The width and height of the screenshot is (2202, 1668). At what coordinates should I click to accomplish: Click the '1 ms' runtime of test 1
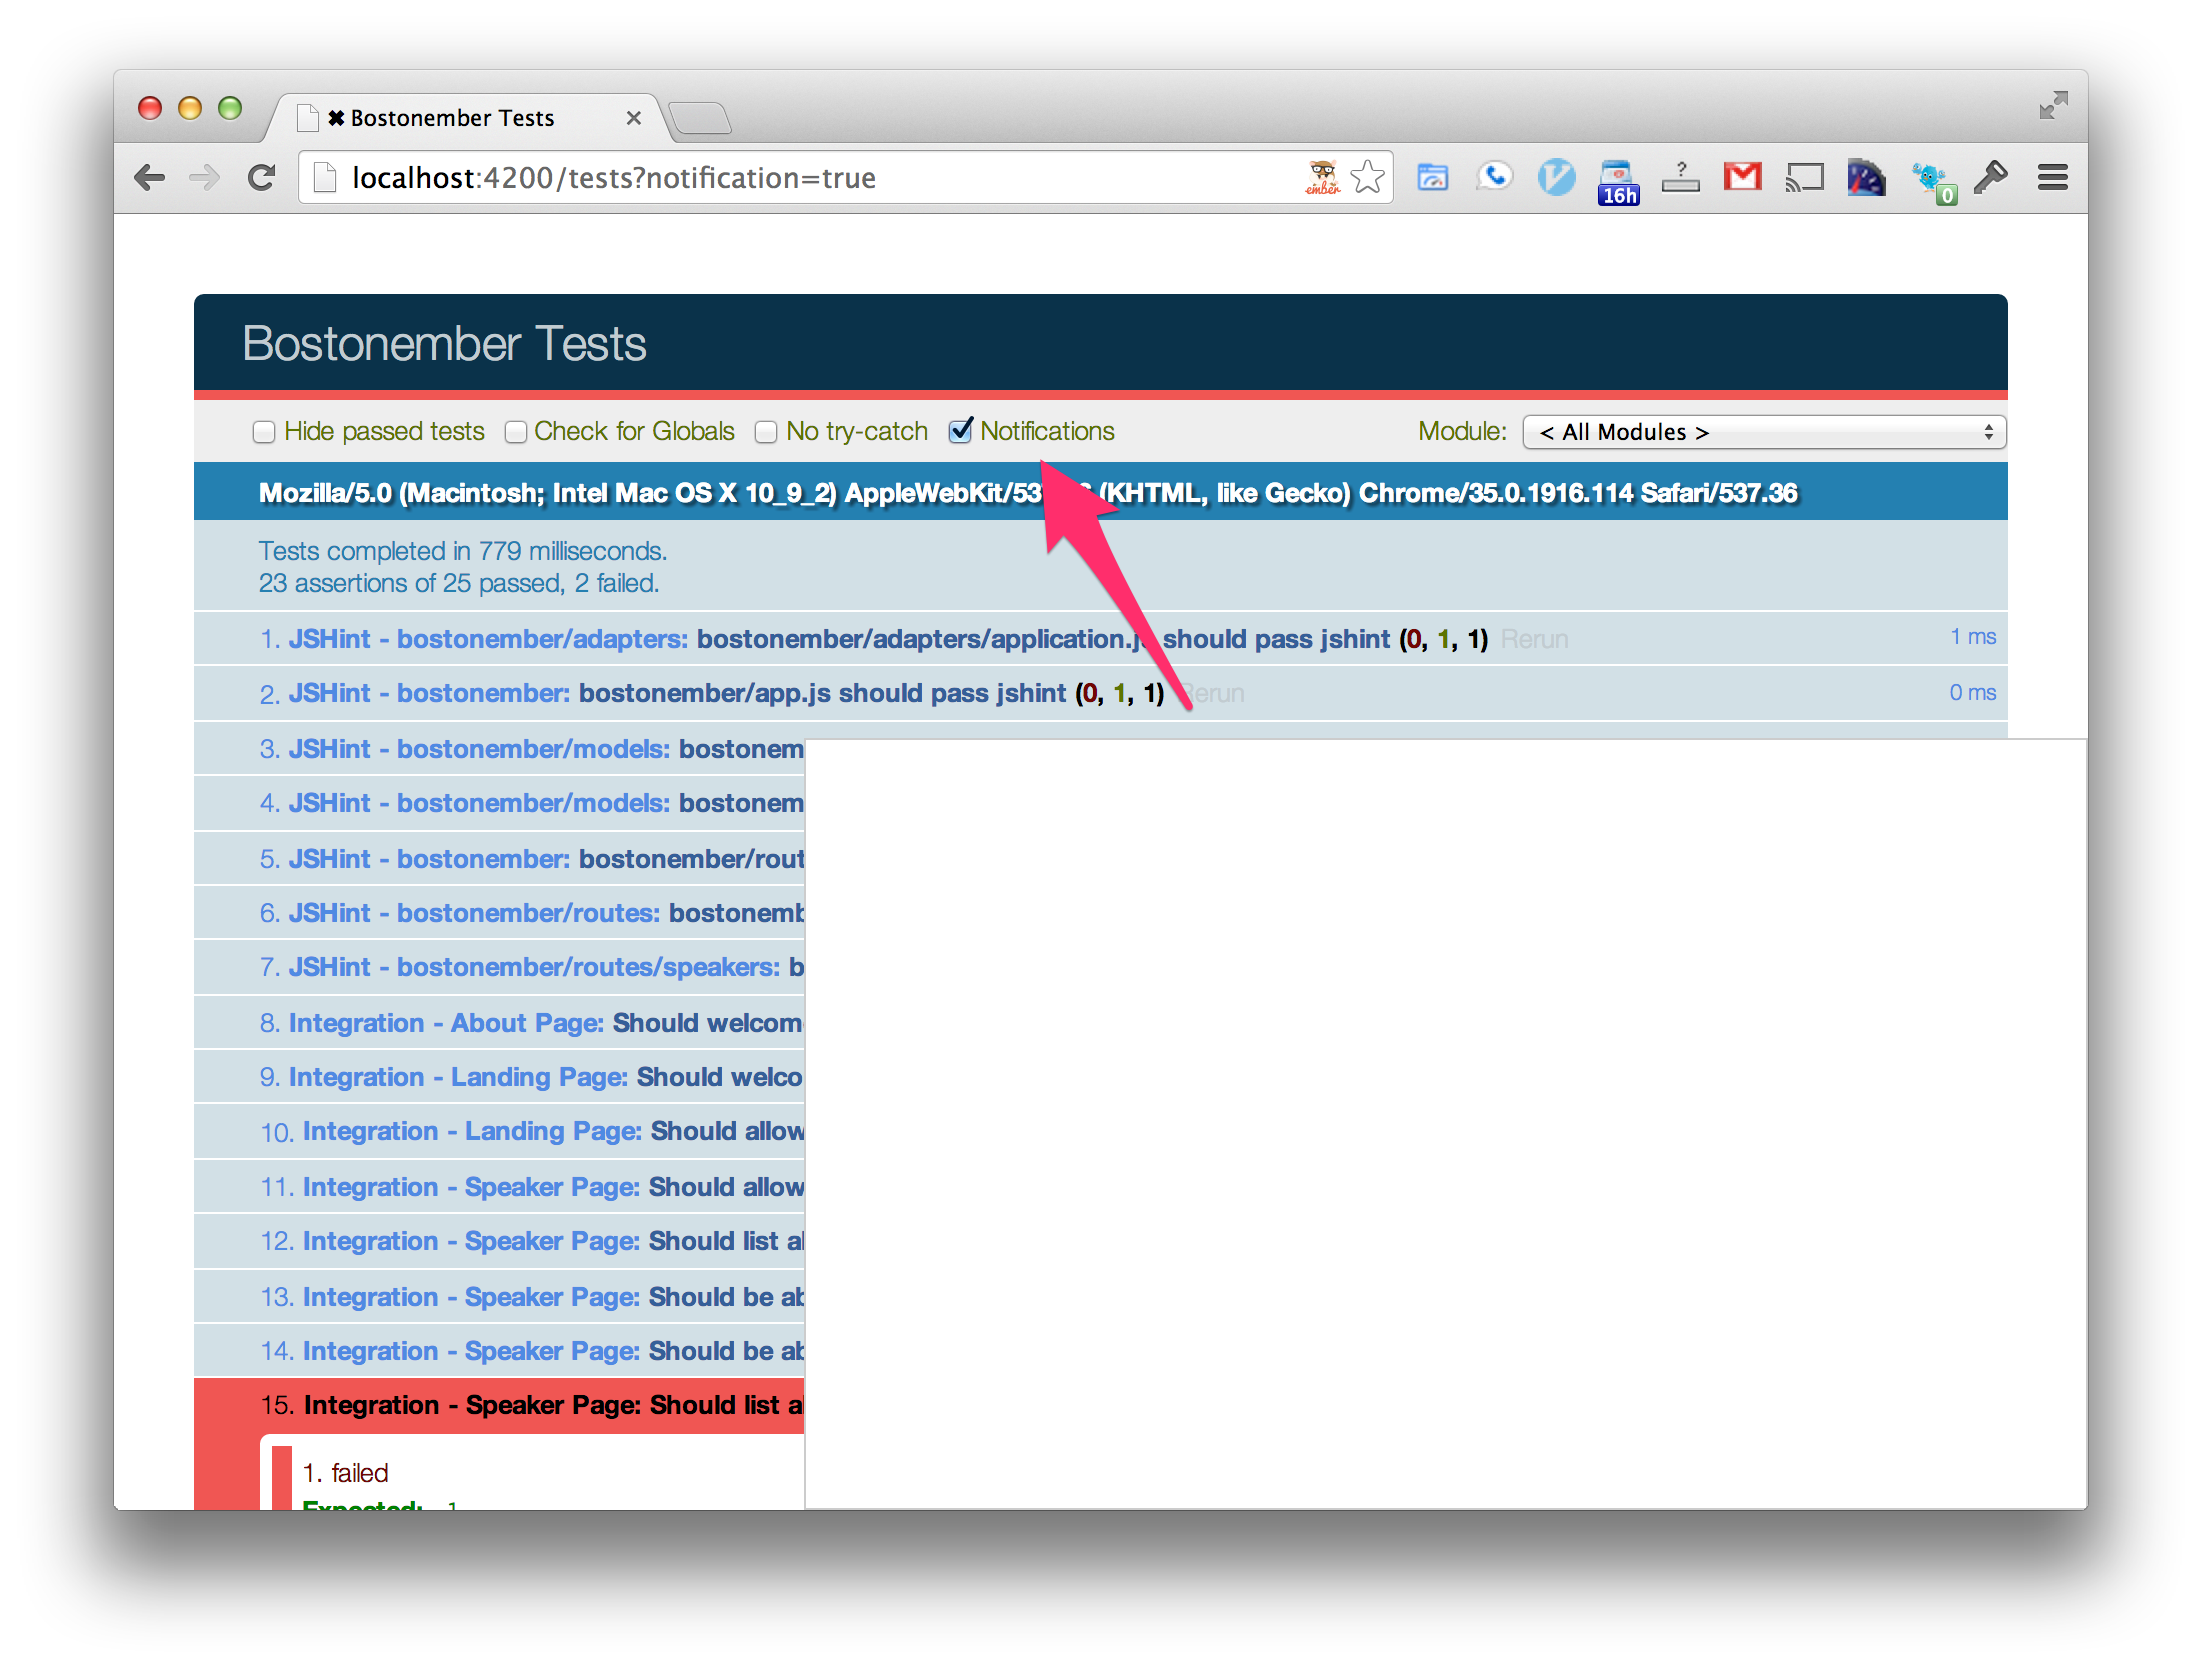pos(1973,637)
